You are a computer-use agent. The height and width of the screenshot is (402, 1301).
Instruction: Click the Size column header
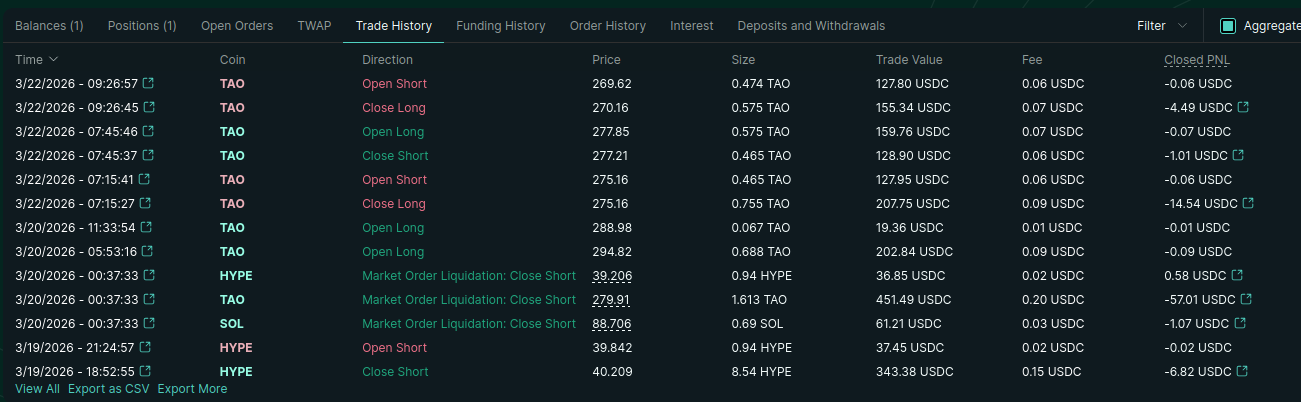[x=743, y=60]
